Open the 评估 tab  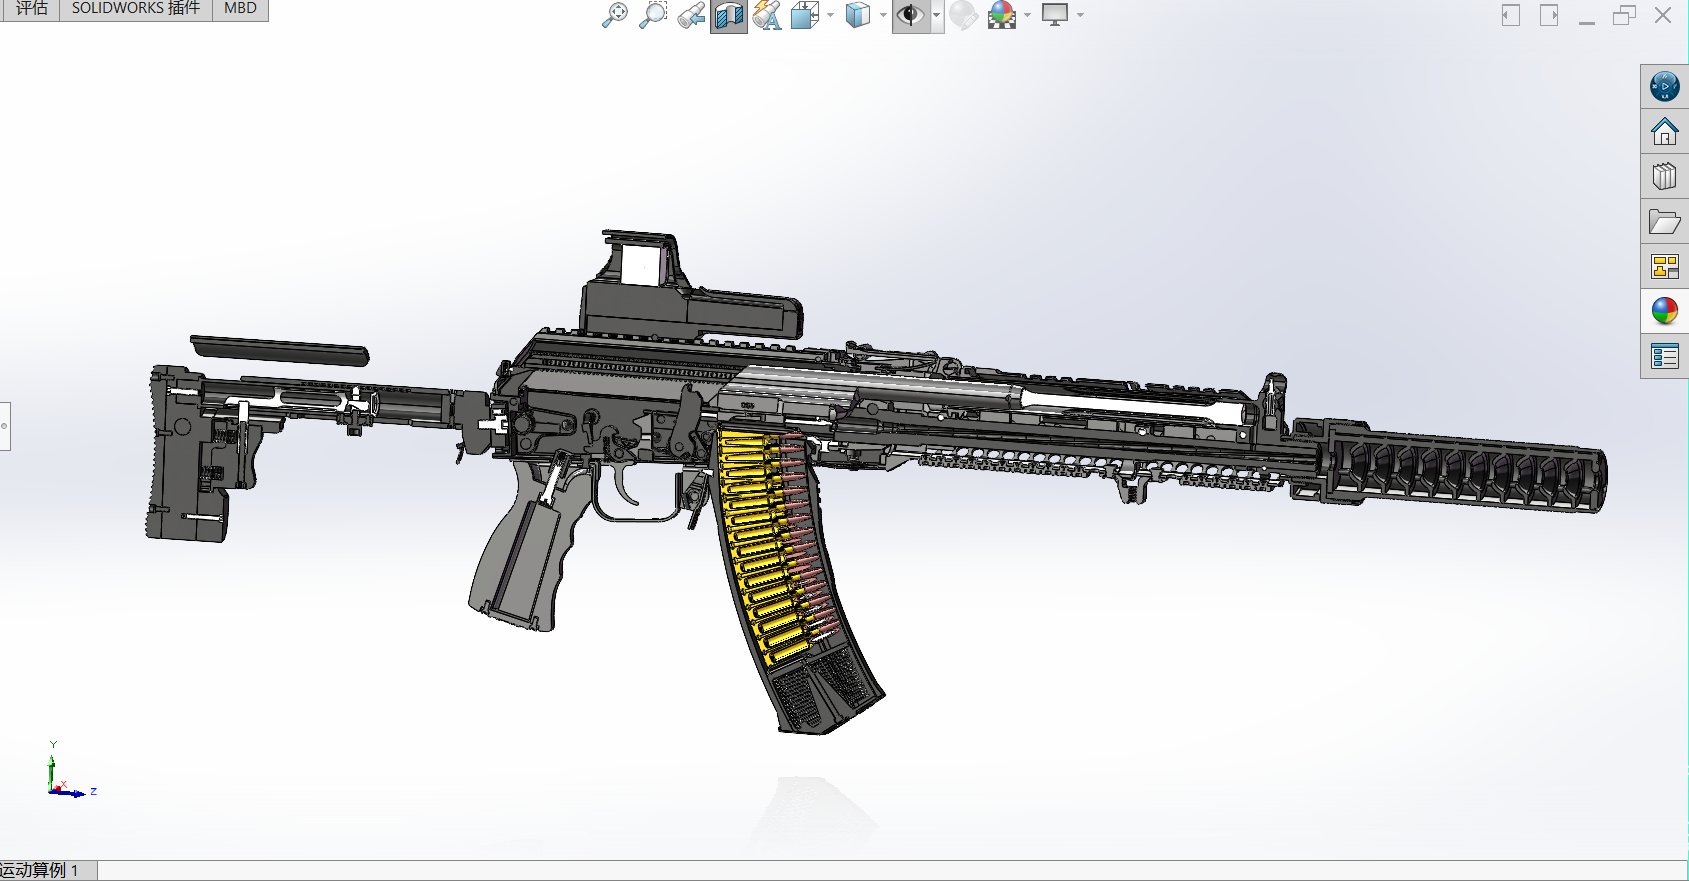[32, 8]
